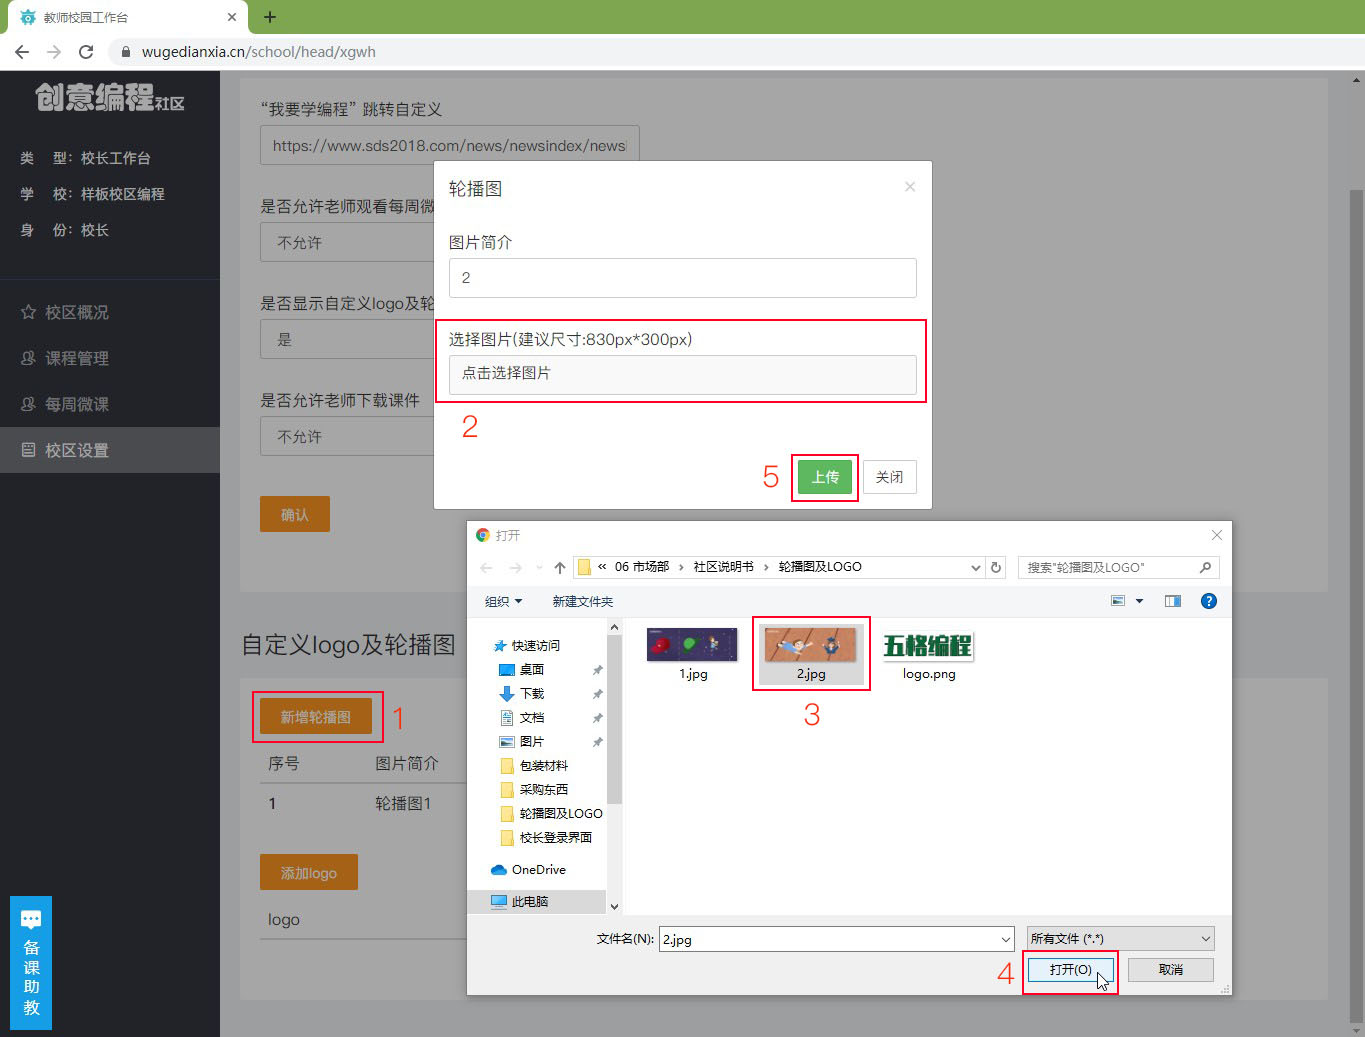Click the 取消 button in file dialog
Viewport: 1365px width, 1037px height.
1171,970
